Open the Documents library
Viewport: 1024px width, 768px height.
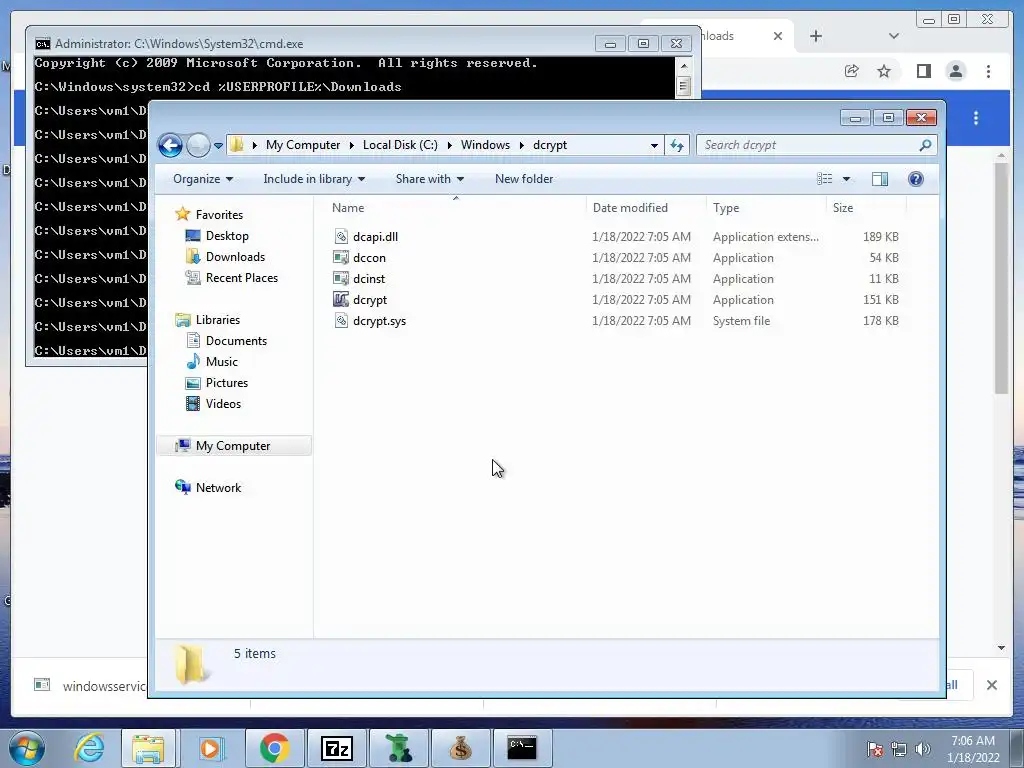click(x=236, y=341)
